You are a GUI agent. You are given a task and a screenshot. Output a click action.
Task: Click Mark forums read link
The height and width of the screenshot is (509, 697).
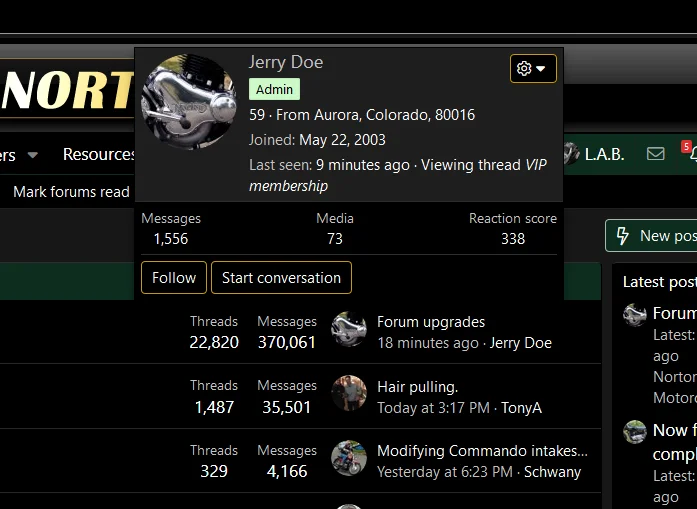click(x=71, y=191)
